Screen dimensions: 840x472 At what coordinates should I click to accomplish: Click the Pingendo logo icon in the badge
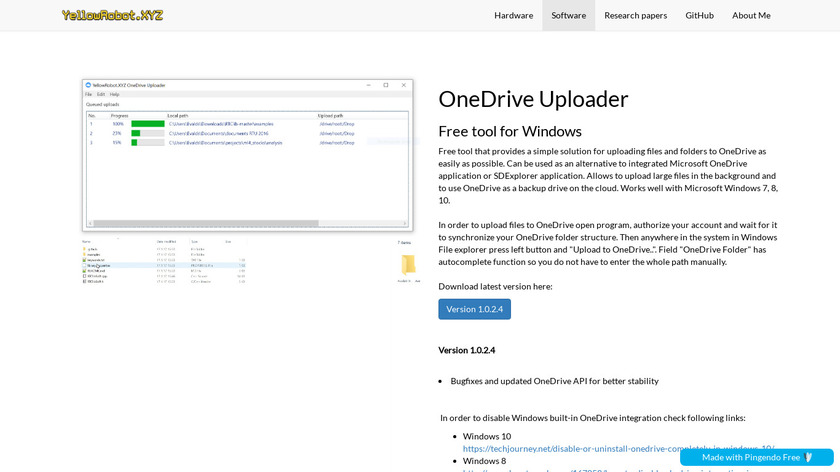pos(810,457)
